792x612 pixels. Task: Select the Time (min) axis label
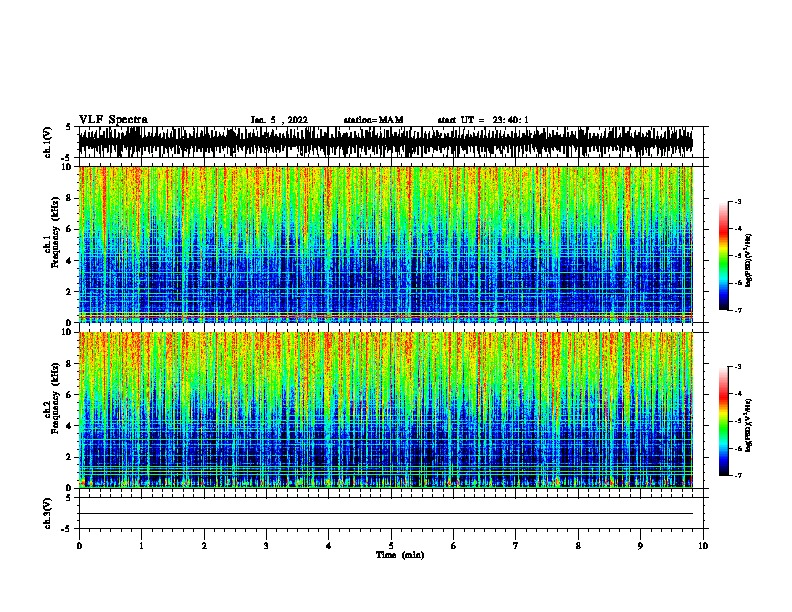coord(400,555)
